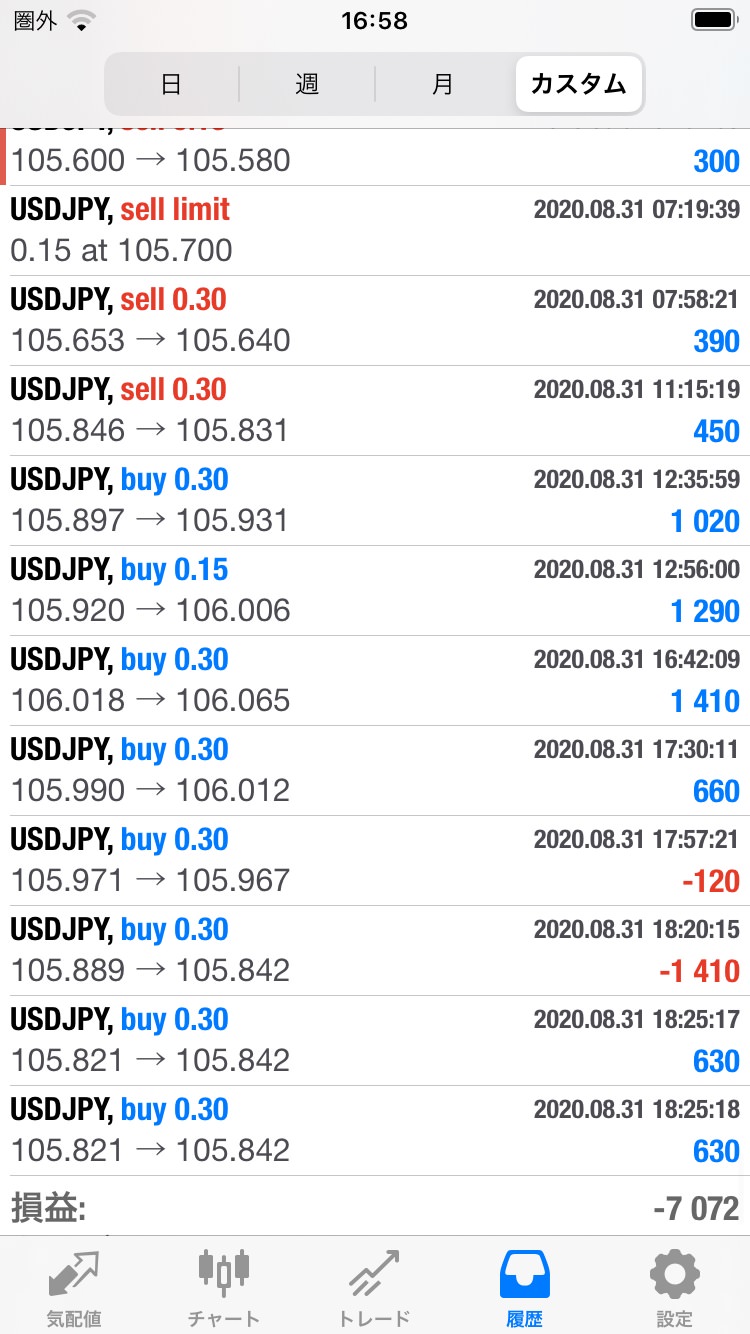This screenshot has height=1334, width=750.
Task: Open the sell limit 0.15 at 105.700 order
Action: [375, 230]
